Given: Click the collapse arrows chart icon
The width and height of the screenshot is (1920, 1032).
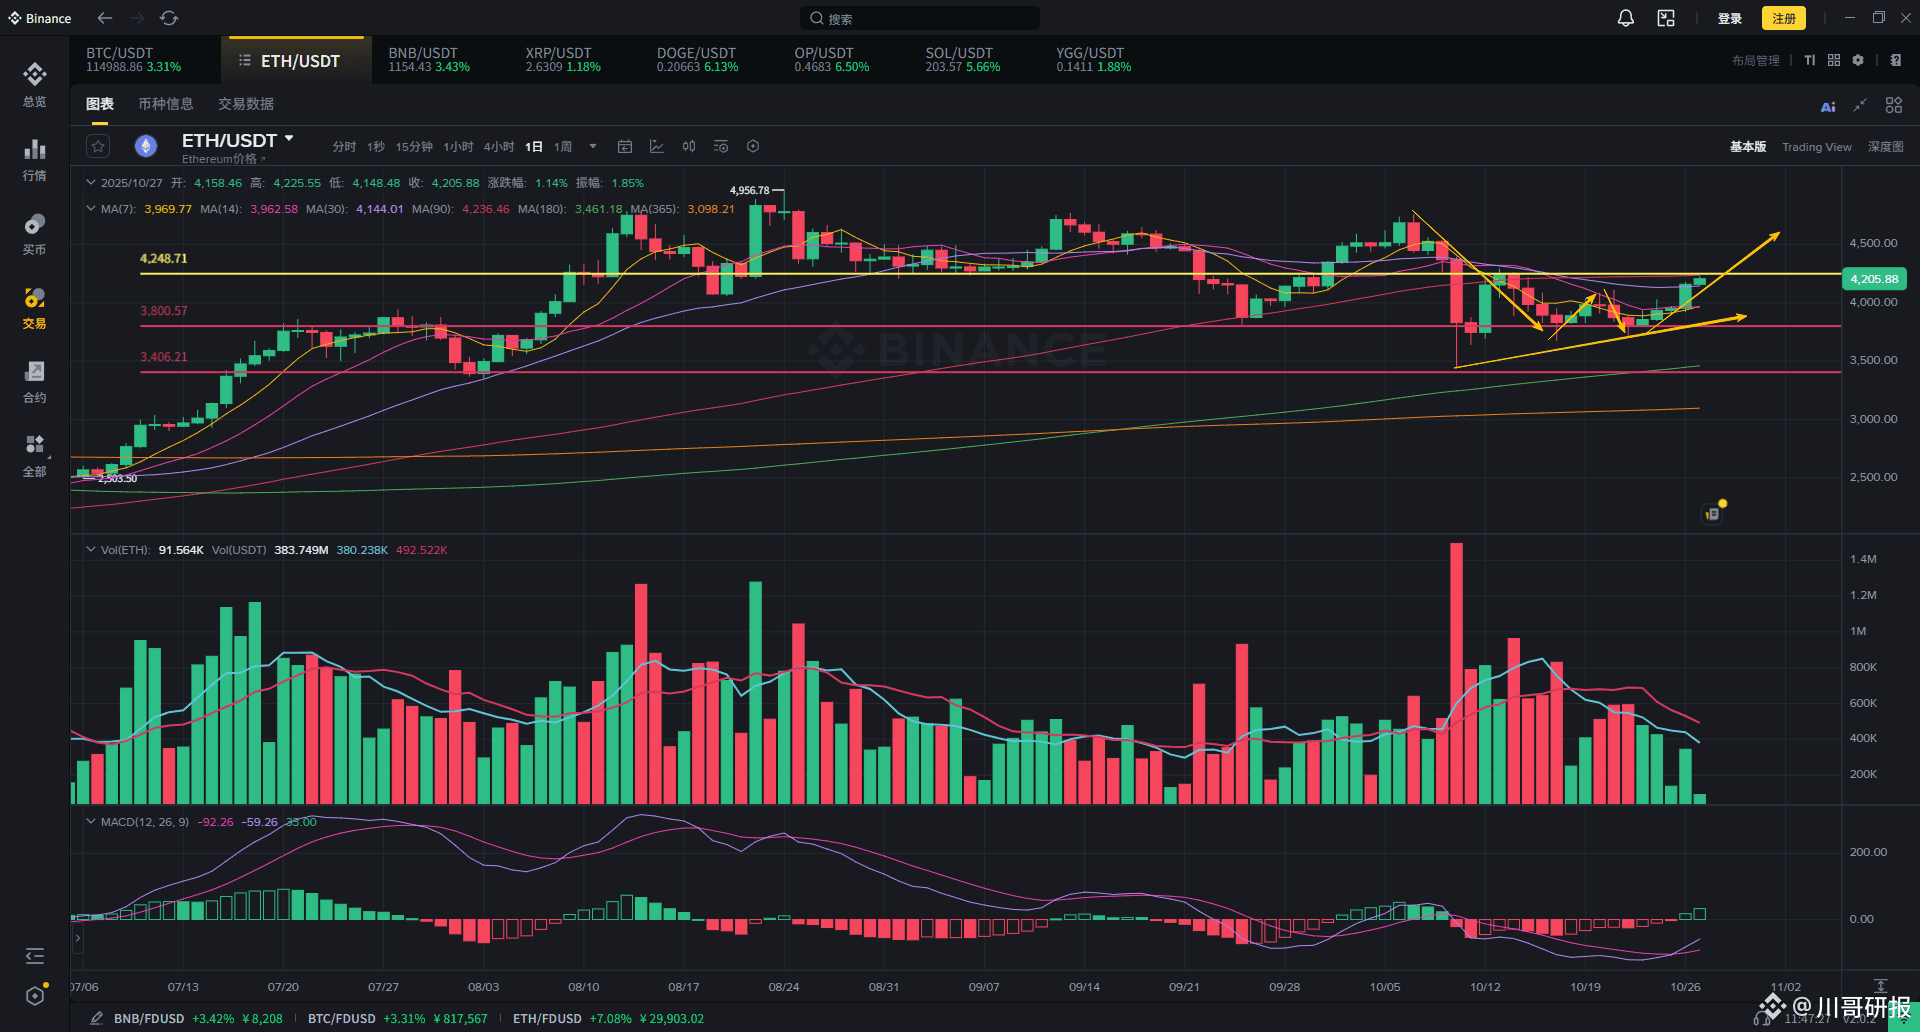Looking at the screenshot, I should (1860, 105).
